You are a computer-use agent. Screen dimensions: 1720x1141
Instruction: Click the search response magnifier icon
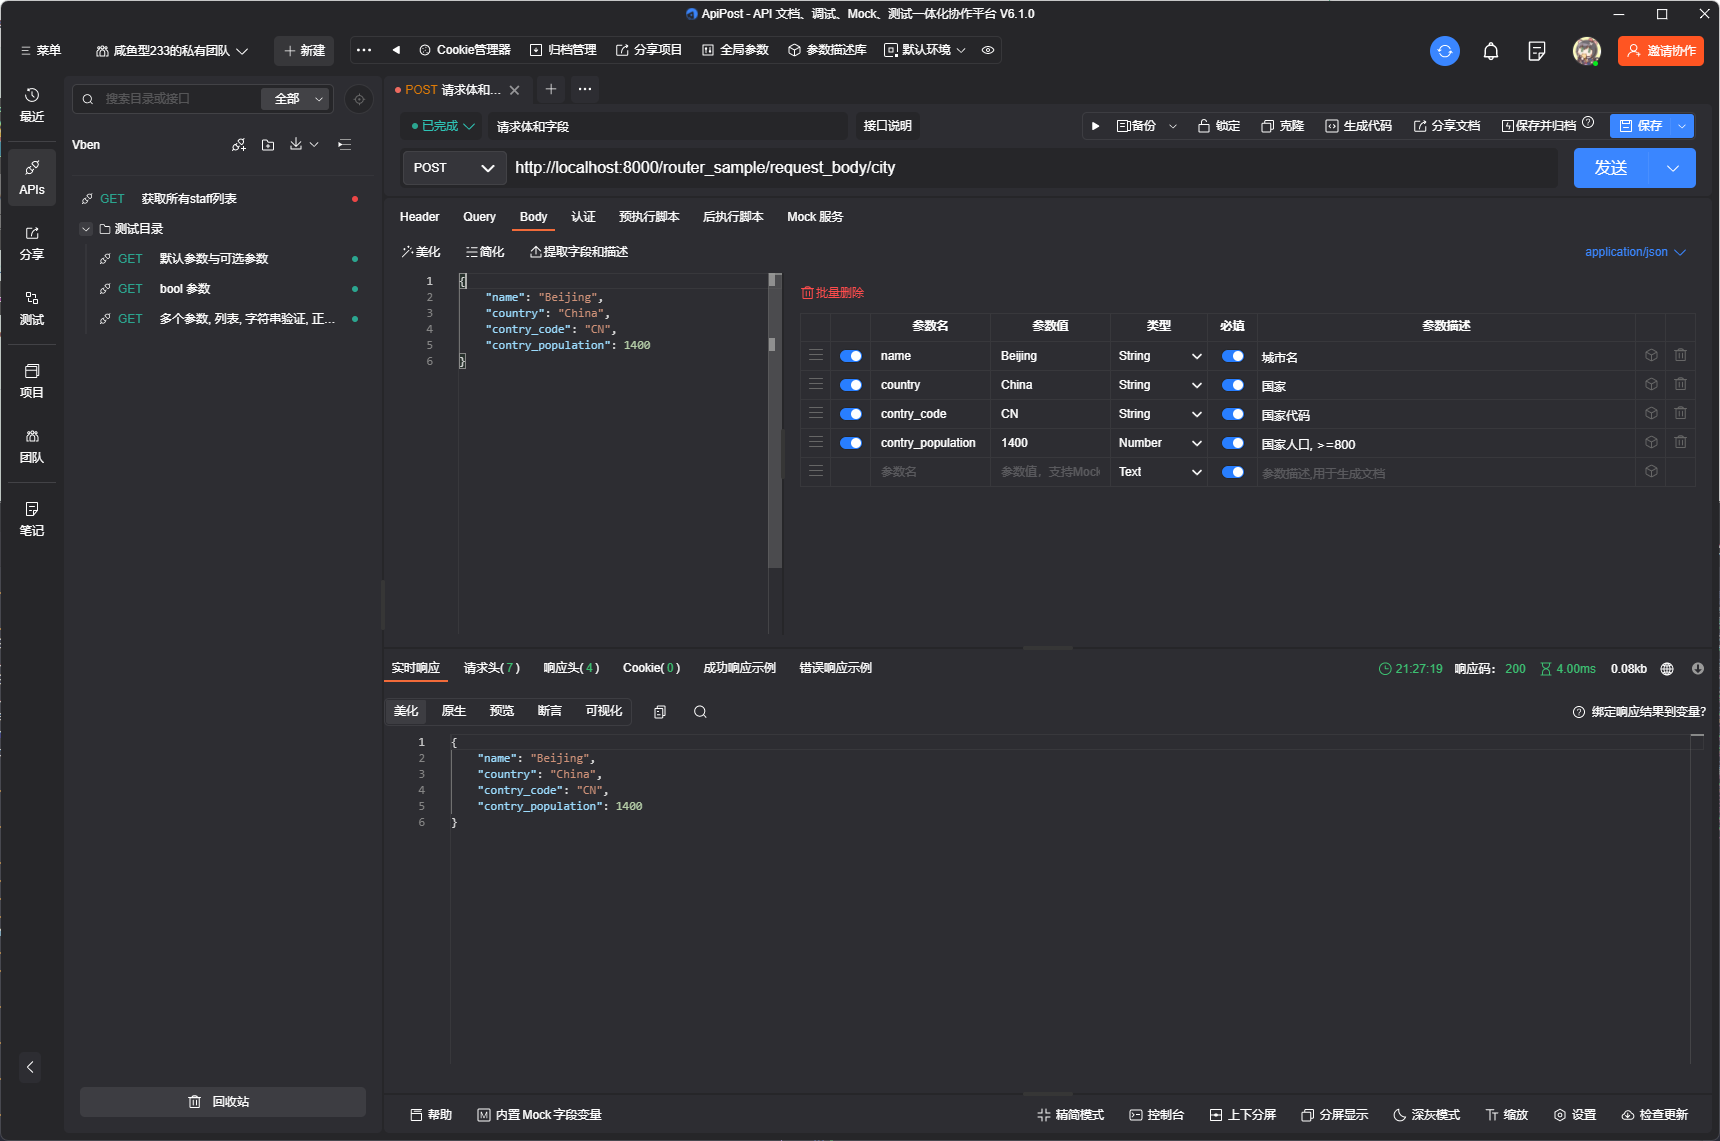700,712
